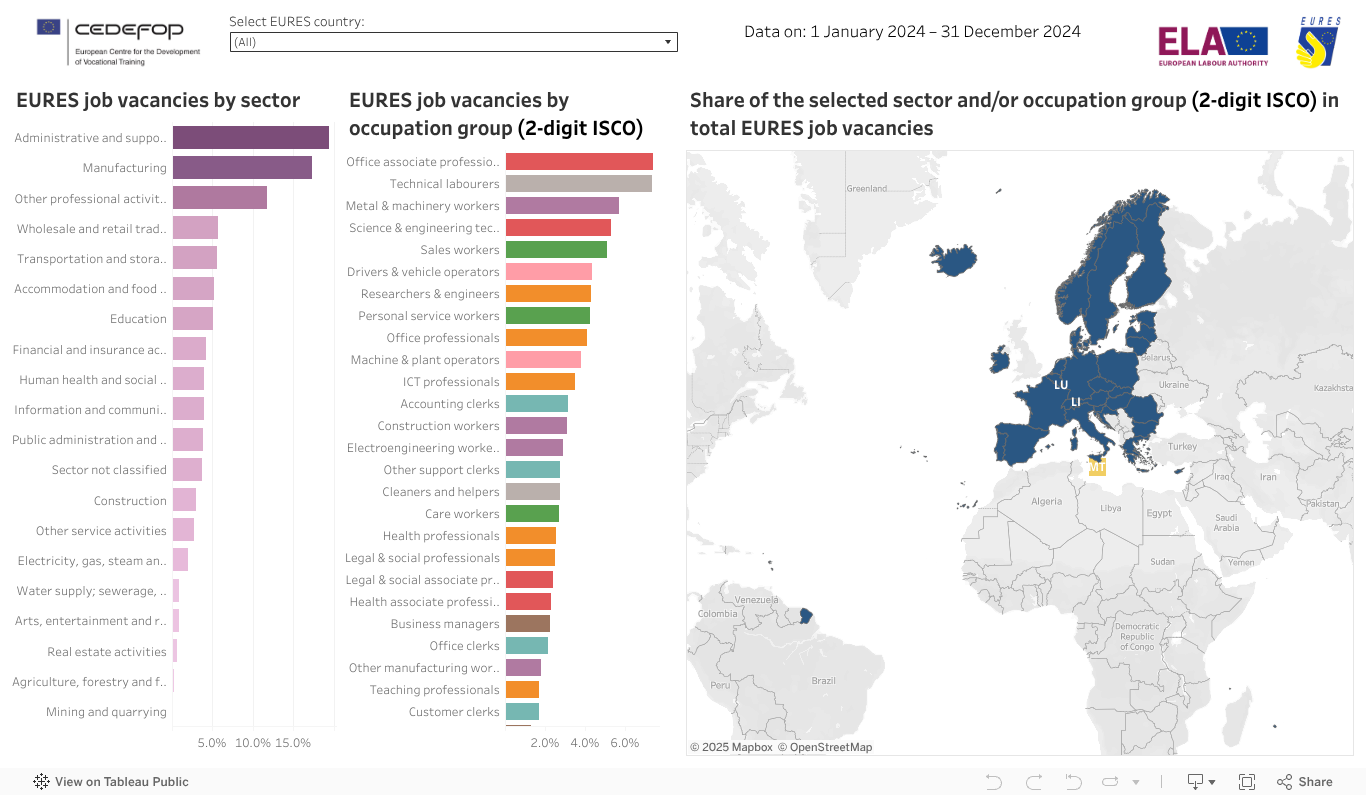Click the Refresh data icon
This screenshot has width=1366, height=795.
[x=1110, y=782]
